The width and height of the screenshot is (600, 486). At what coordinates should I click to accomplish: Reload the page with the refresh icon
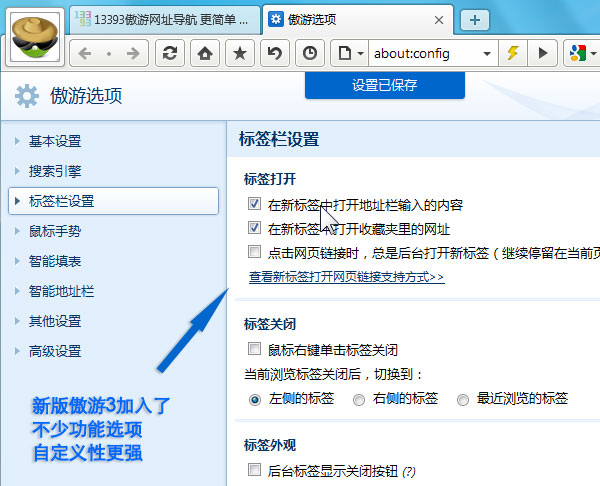pos(170,53)
